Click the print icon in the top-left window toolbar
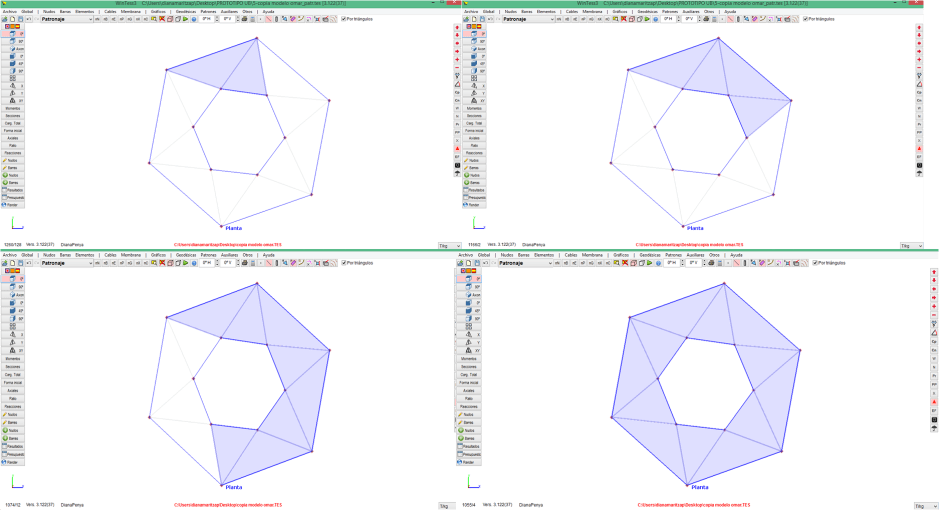Image resolution: width=939 pixels, height=510 pixels. tap(241, 19)
